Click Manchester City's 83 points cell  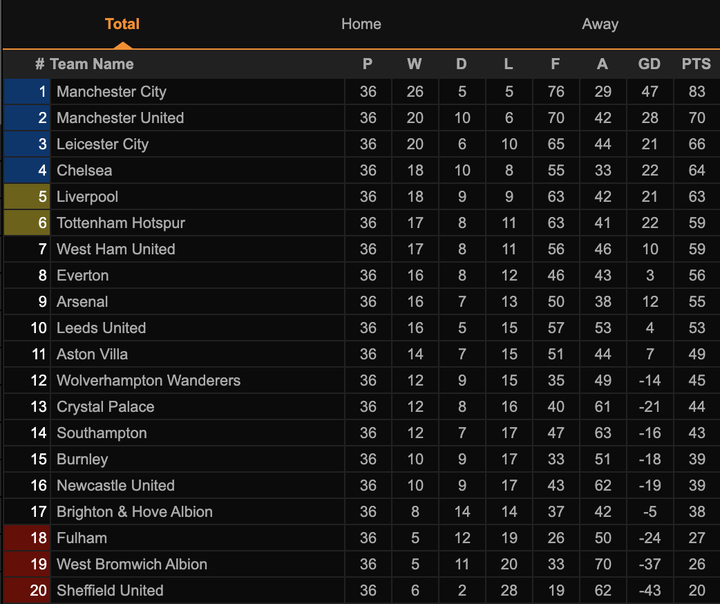pos(696,91)
